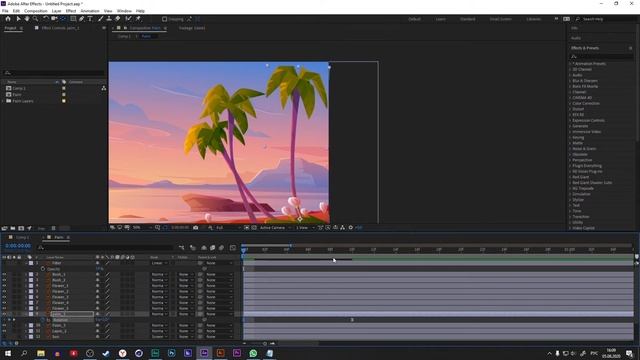Select the Brush tool
Image resolution: width=640 pixels, height=360 pixels.
click(100, 19)
